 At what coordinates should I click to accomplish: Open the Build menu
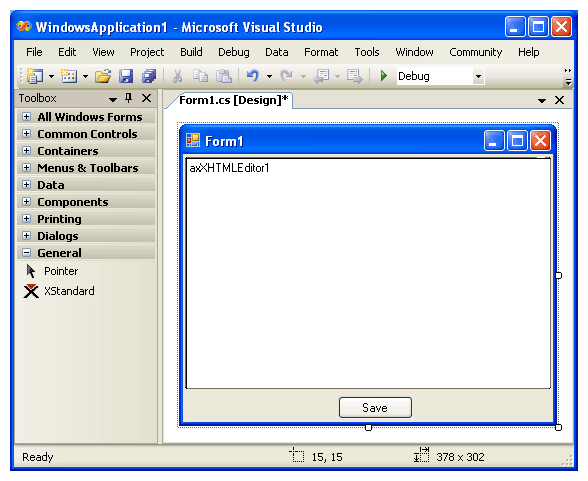[x=191, y=52]
